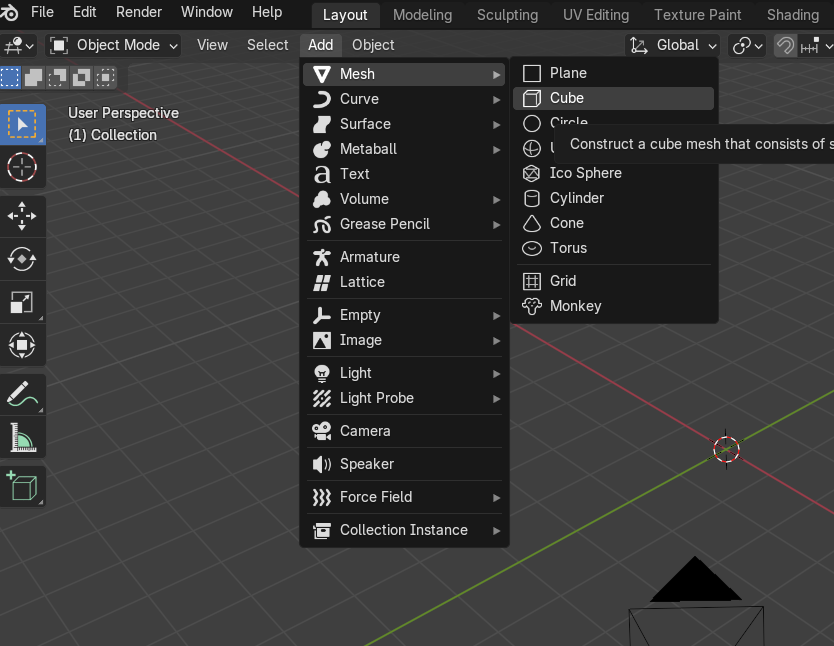This screenshot has height=646, width=834.
Task: Open the Window menu
Action: [207, 12]
